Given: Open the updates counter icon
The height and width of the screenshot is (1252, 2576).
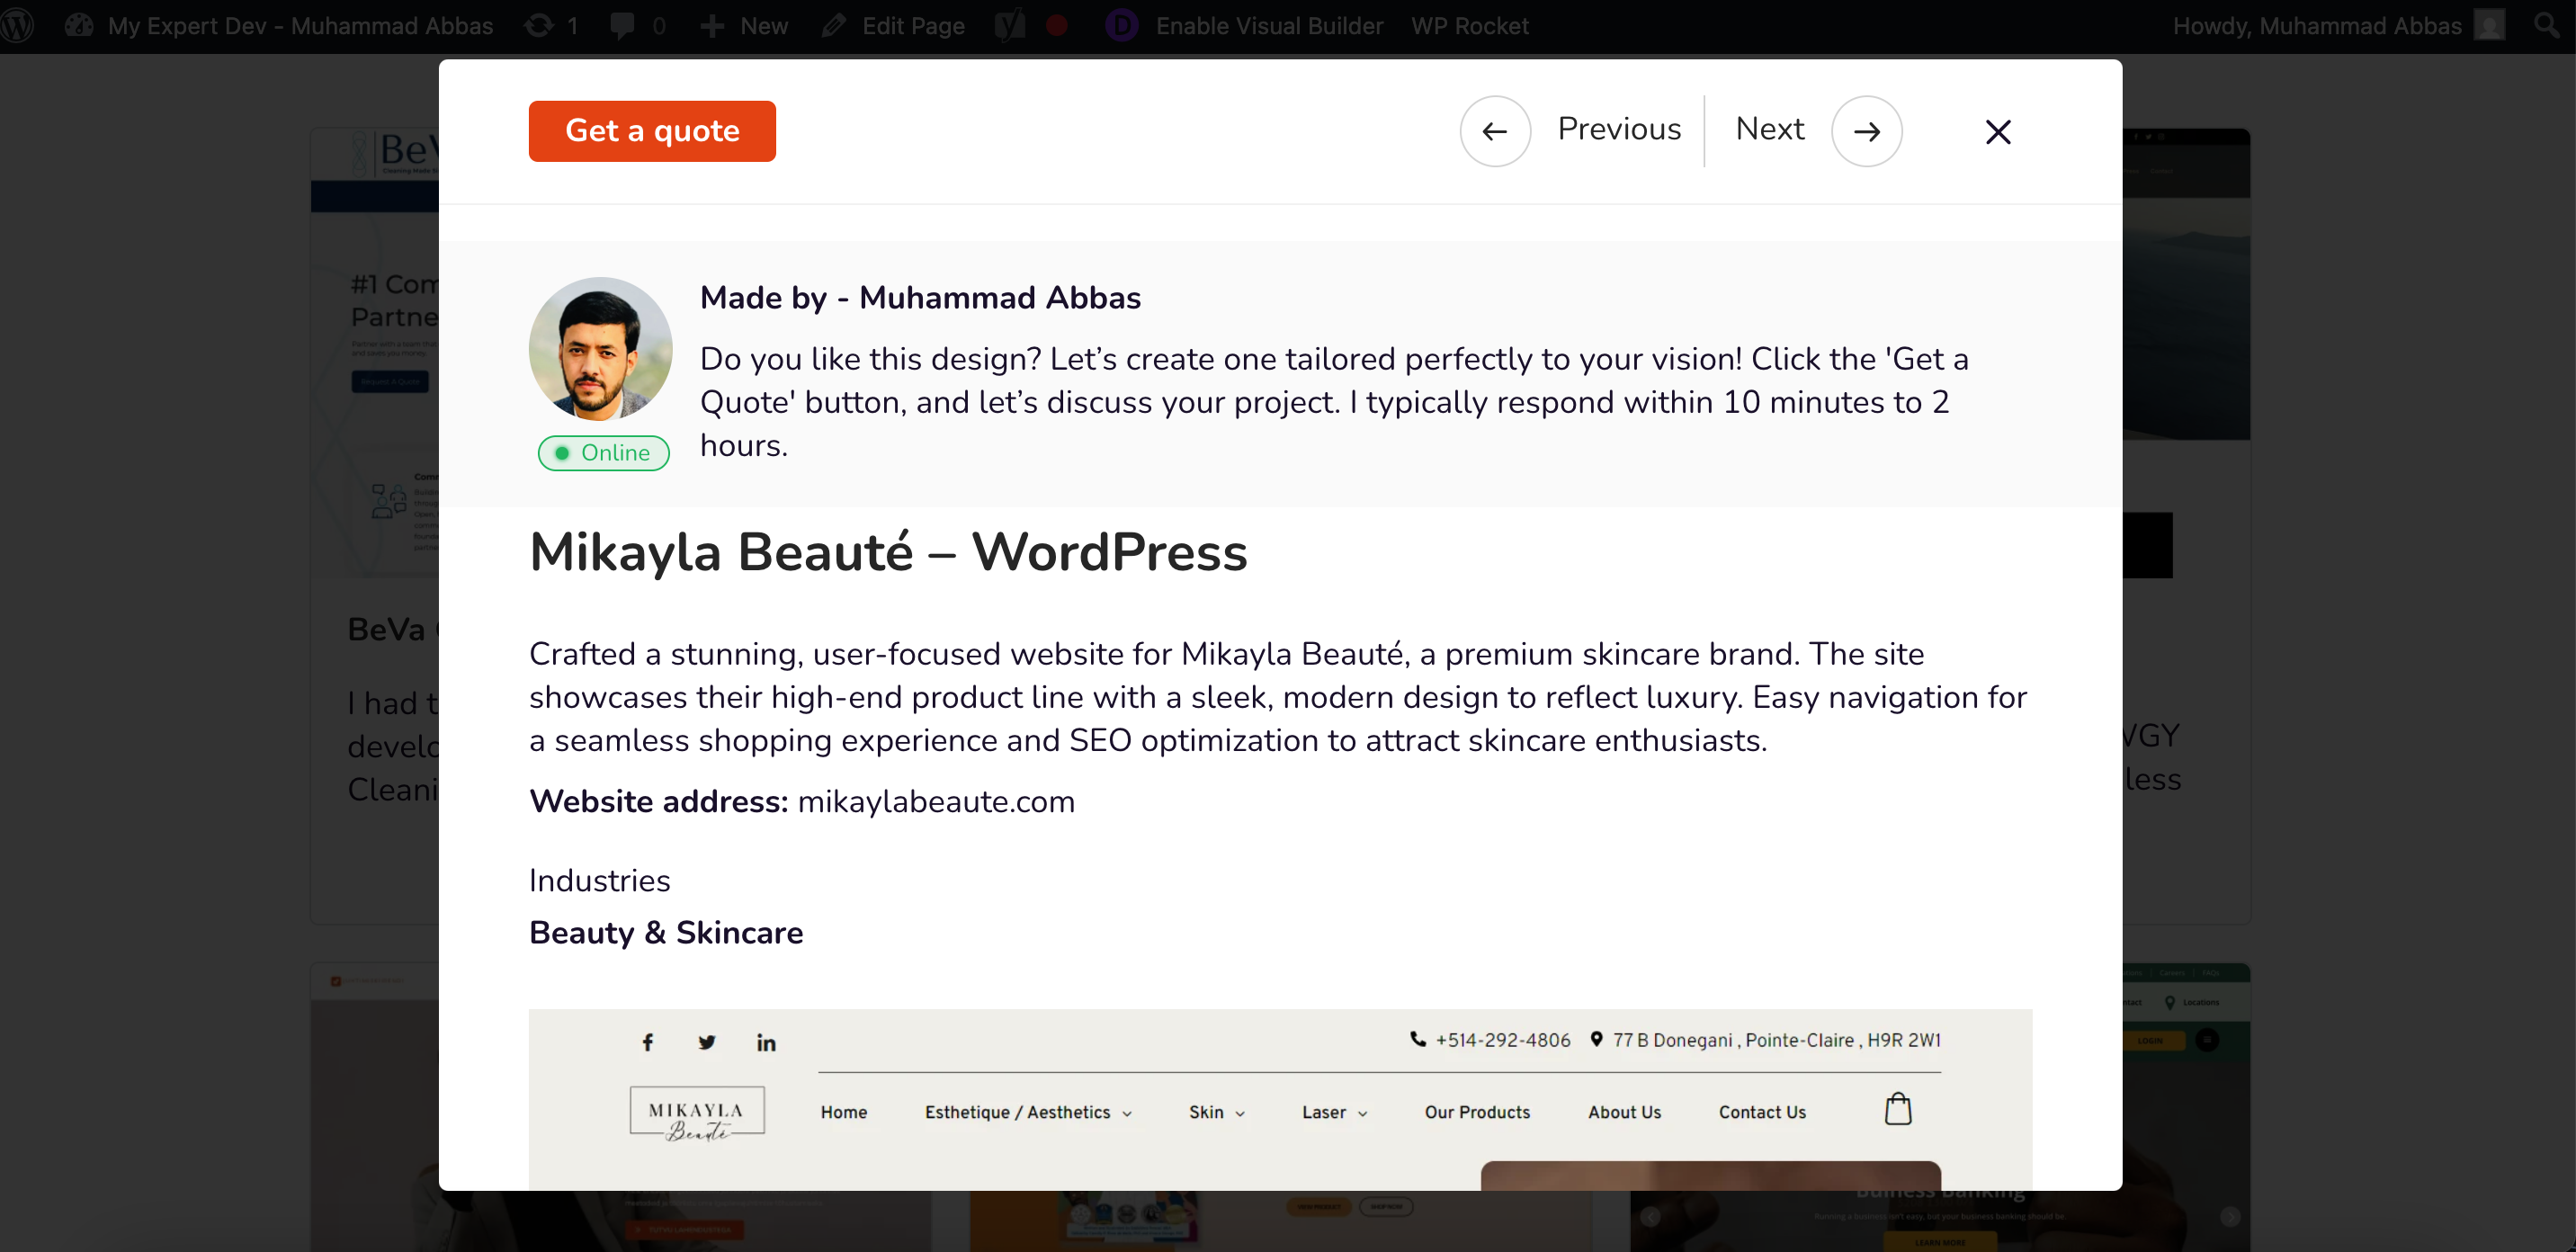Looking at the screenshot, I should tap(551, 26).
